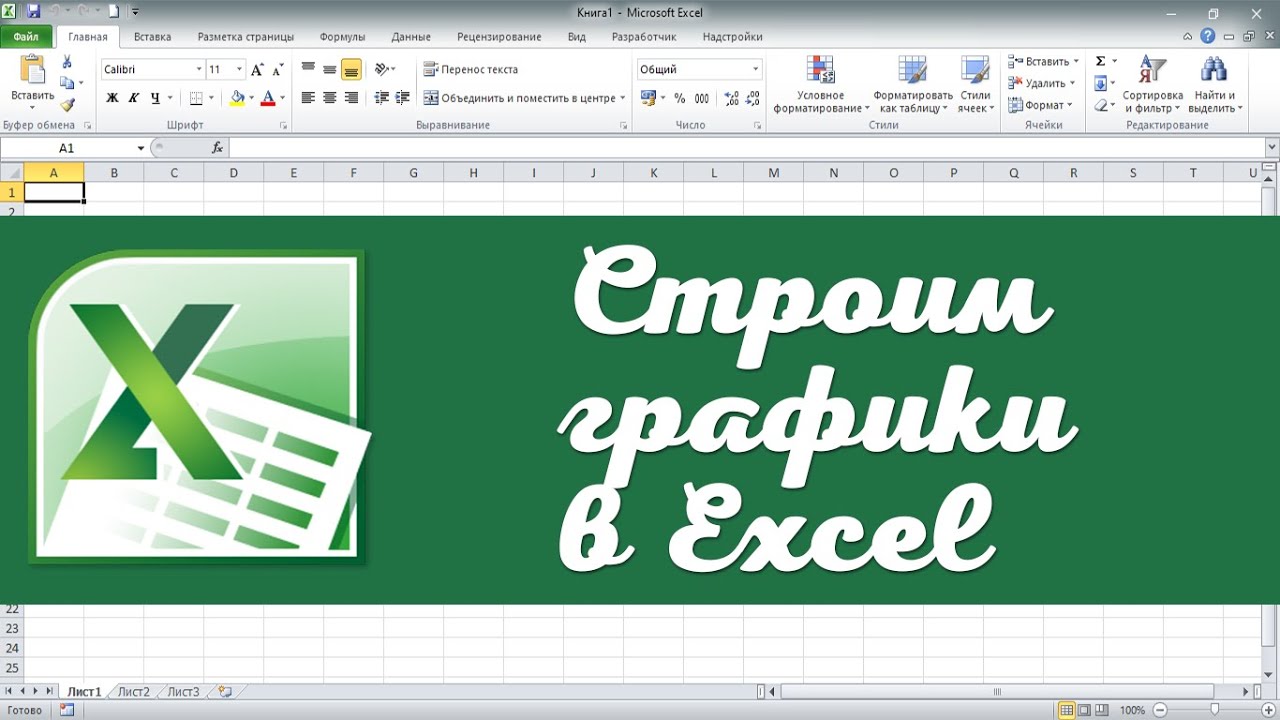Image resolution: width=1280 pixels, height=720 pixels.
Task: Expand the Name Box dropdown arrow
Action: [141, 148]
